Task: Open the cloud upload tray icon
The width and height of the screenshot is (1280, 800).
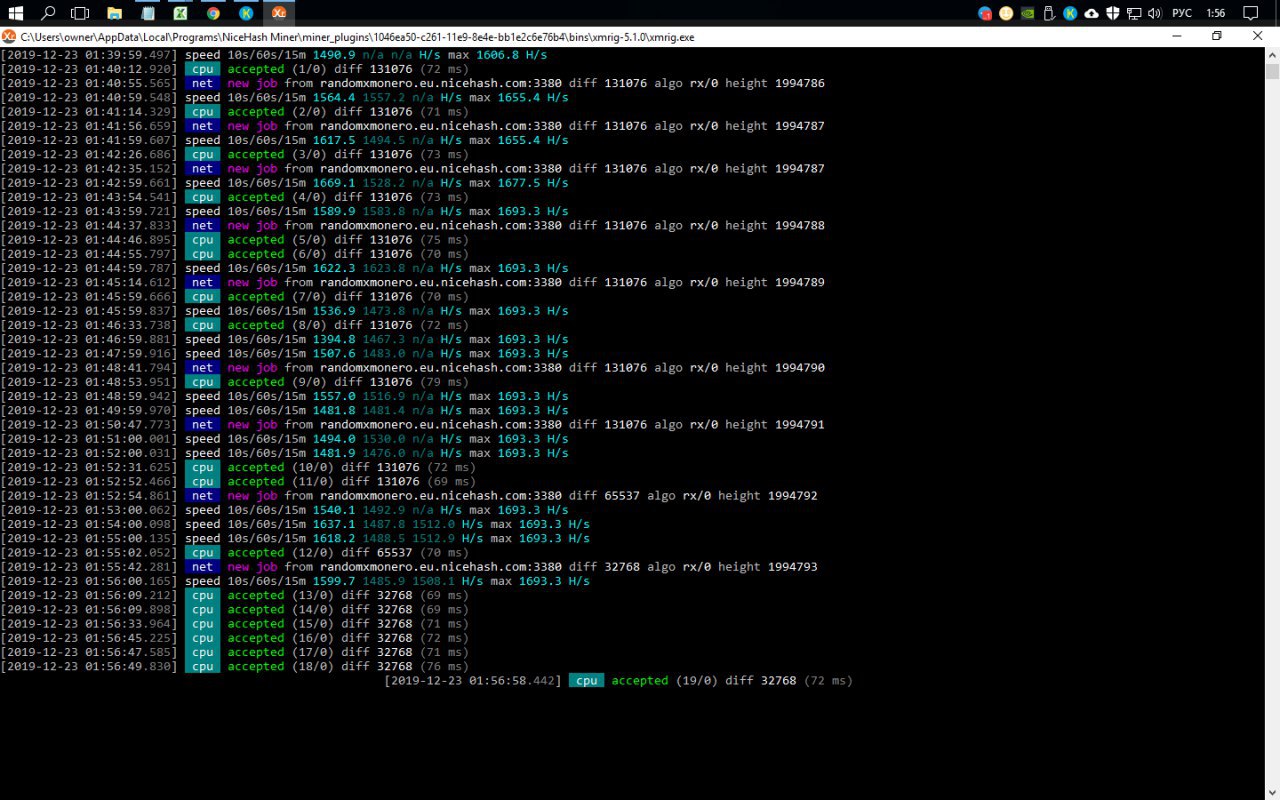Action: pos(1091,13)
